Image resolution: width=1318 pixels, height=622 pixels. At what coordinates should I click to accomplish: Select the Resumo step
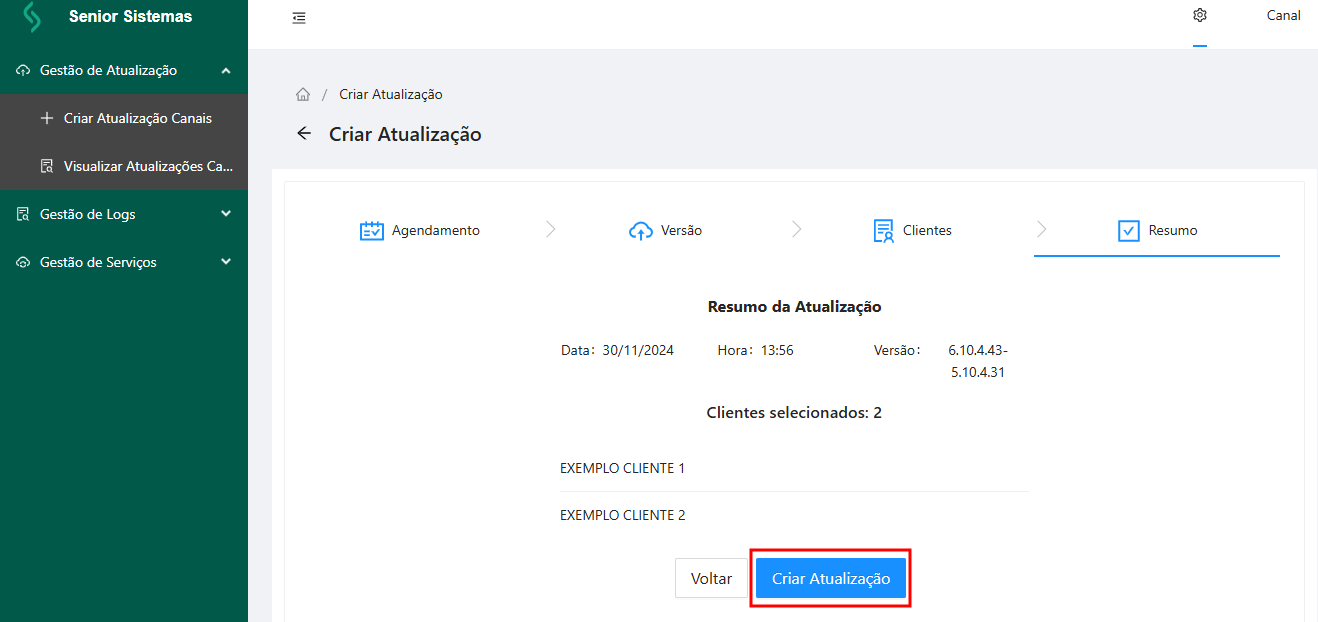1157,230
